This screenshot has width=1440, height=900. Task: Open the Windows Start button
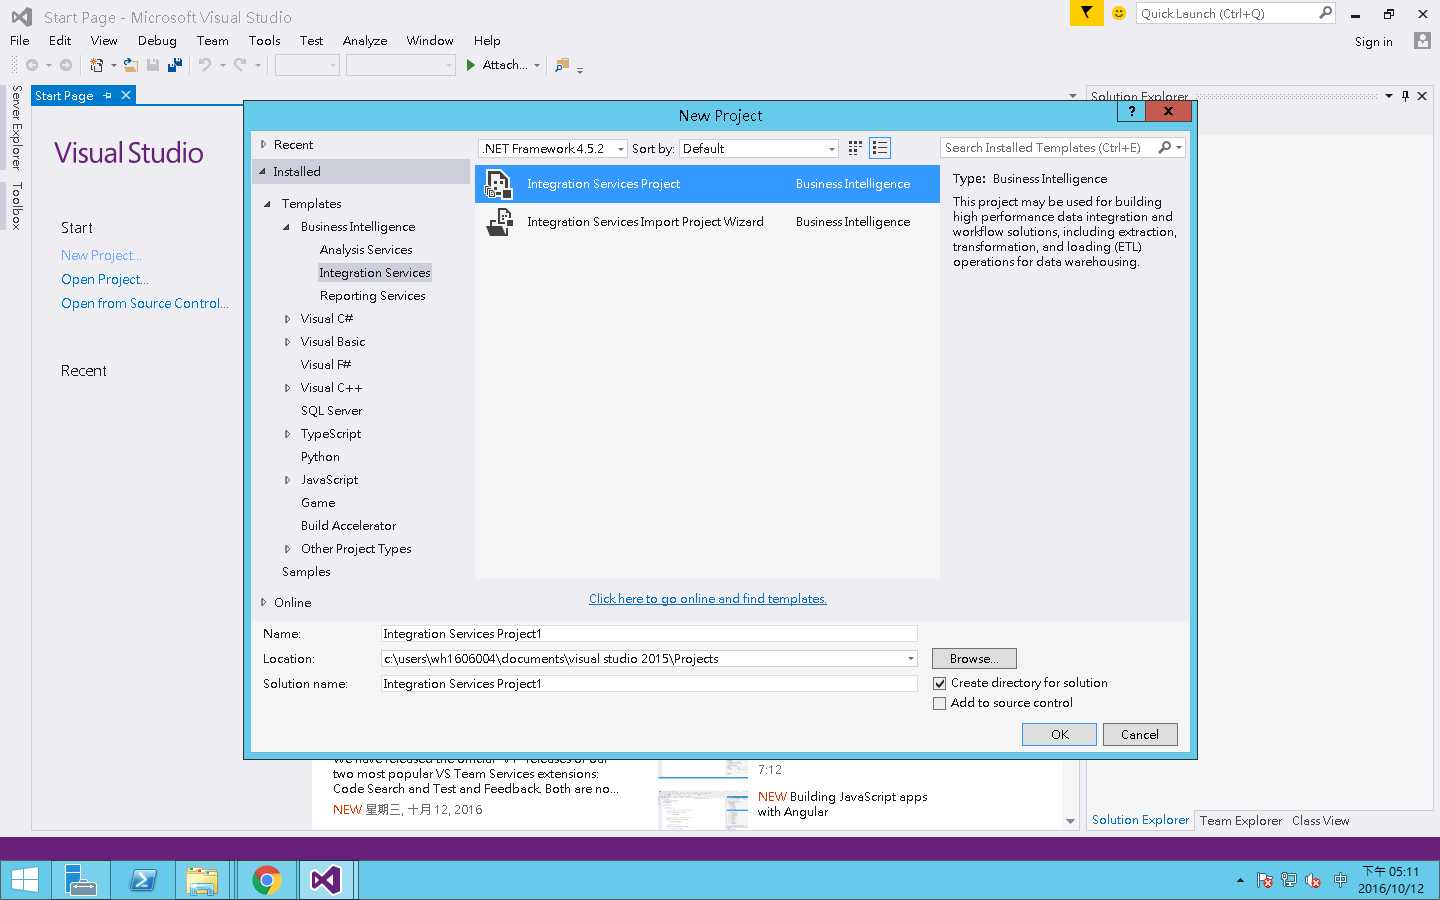pyautogui.click(x=24, y=880)
